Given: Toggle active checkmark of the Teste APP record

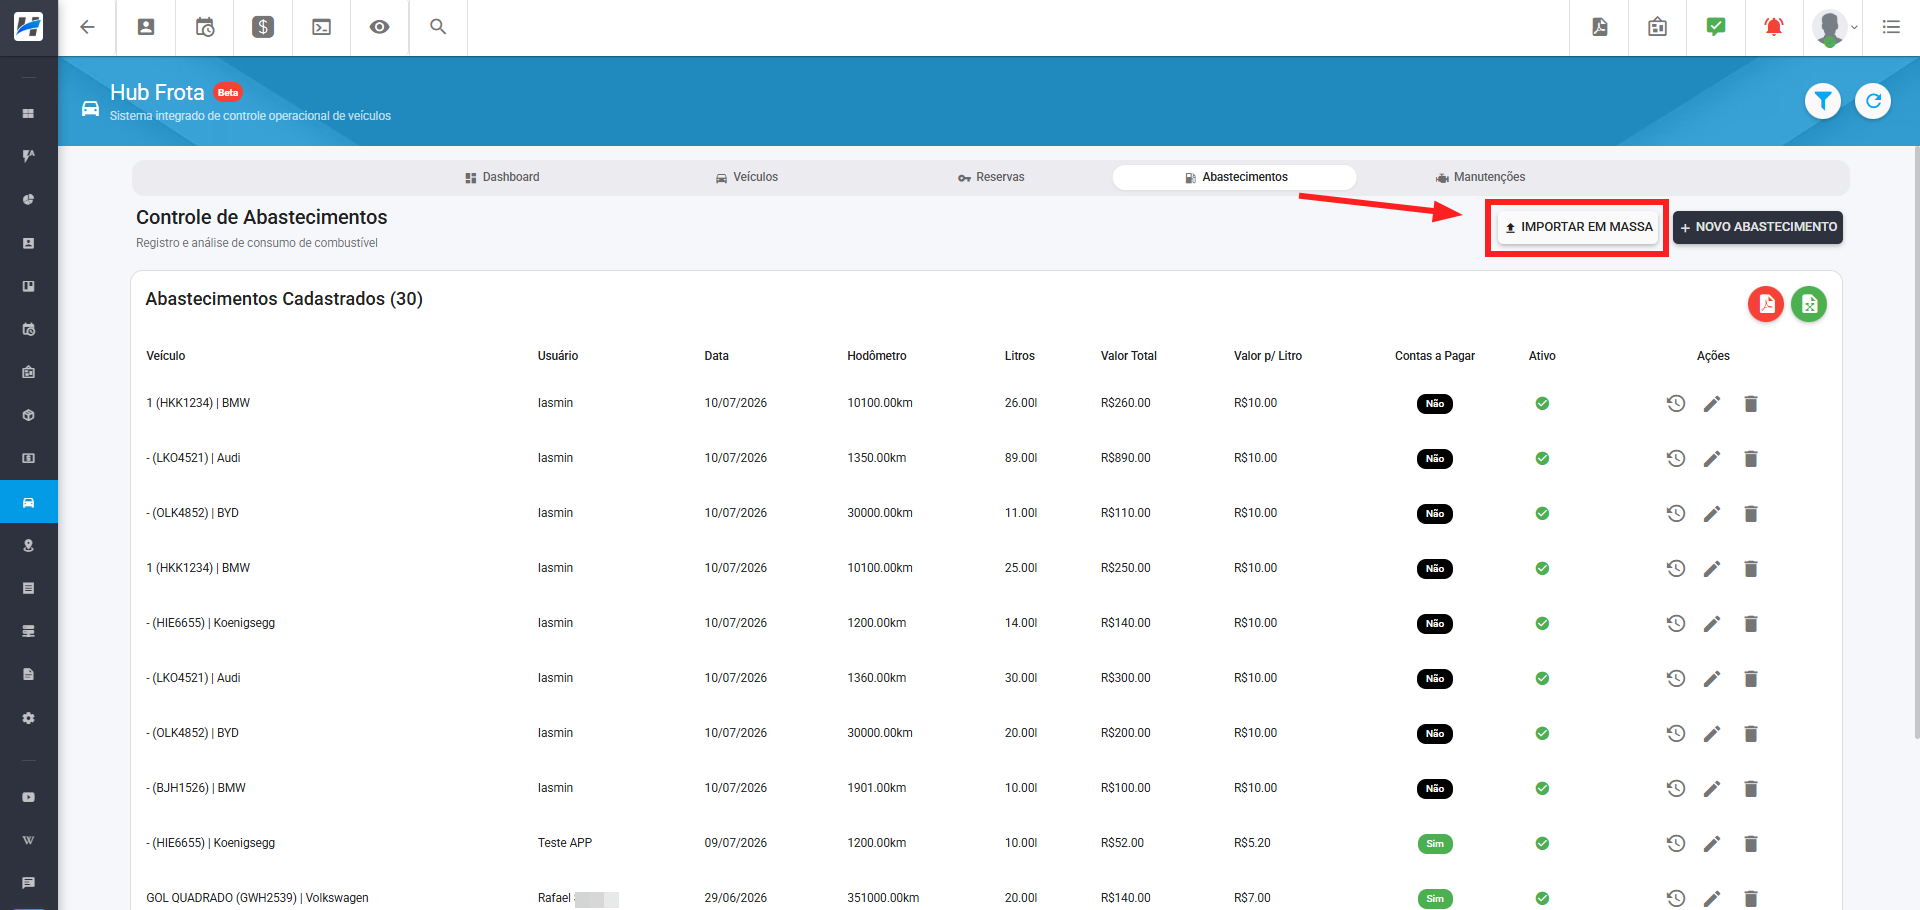Looking at the screenshot, I should [1542, 843].
